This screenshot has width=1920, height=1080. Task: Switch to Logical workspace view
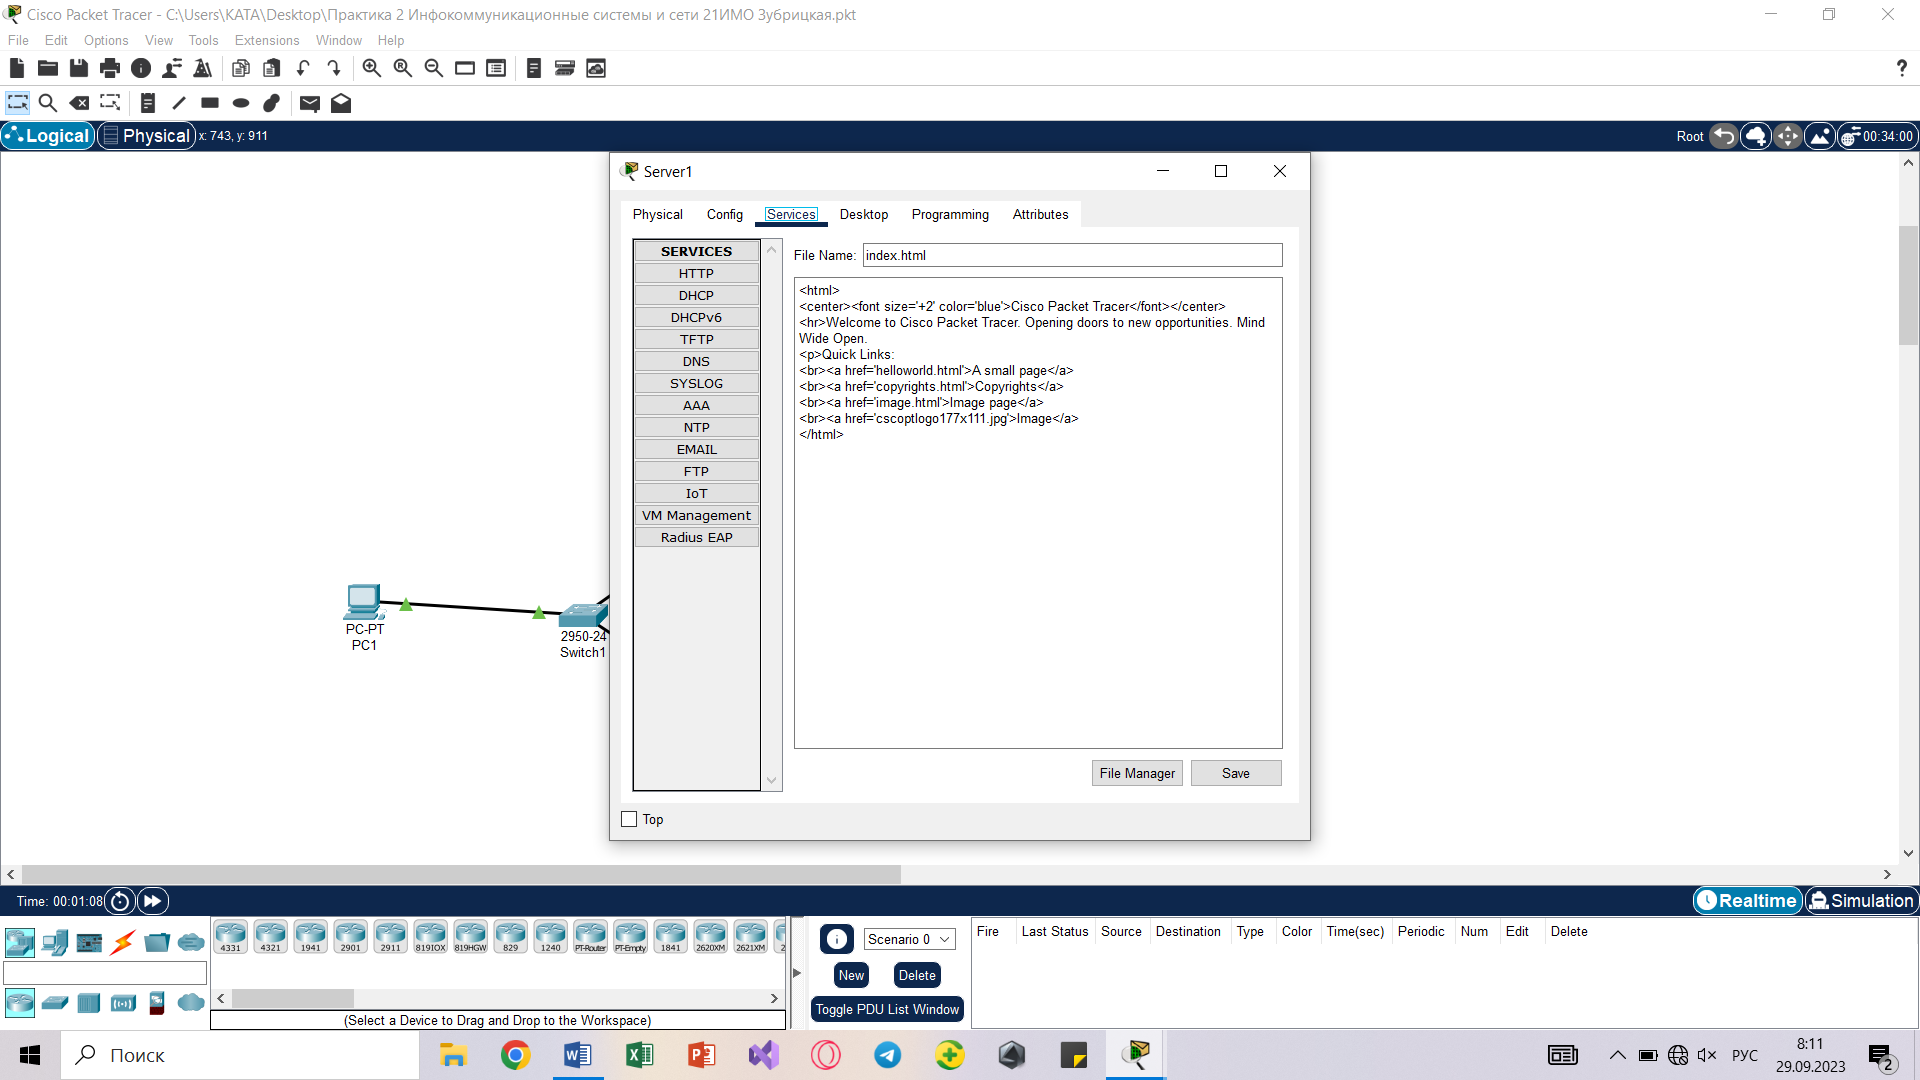coord(48,136)
